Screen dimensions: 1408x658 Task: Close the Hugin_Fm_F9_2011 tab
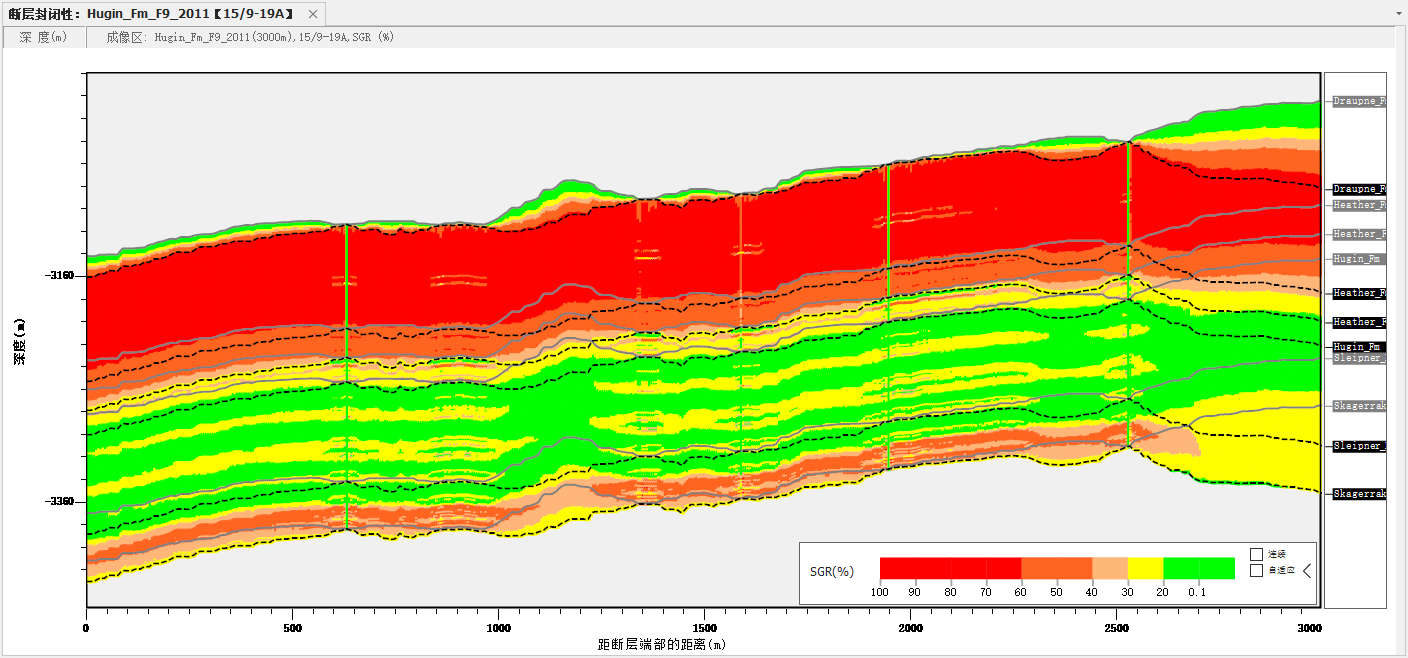(313, 14)
